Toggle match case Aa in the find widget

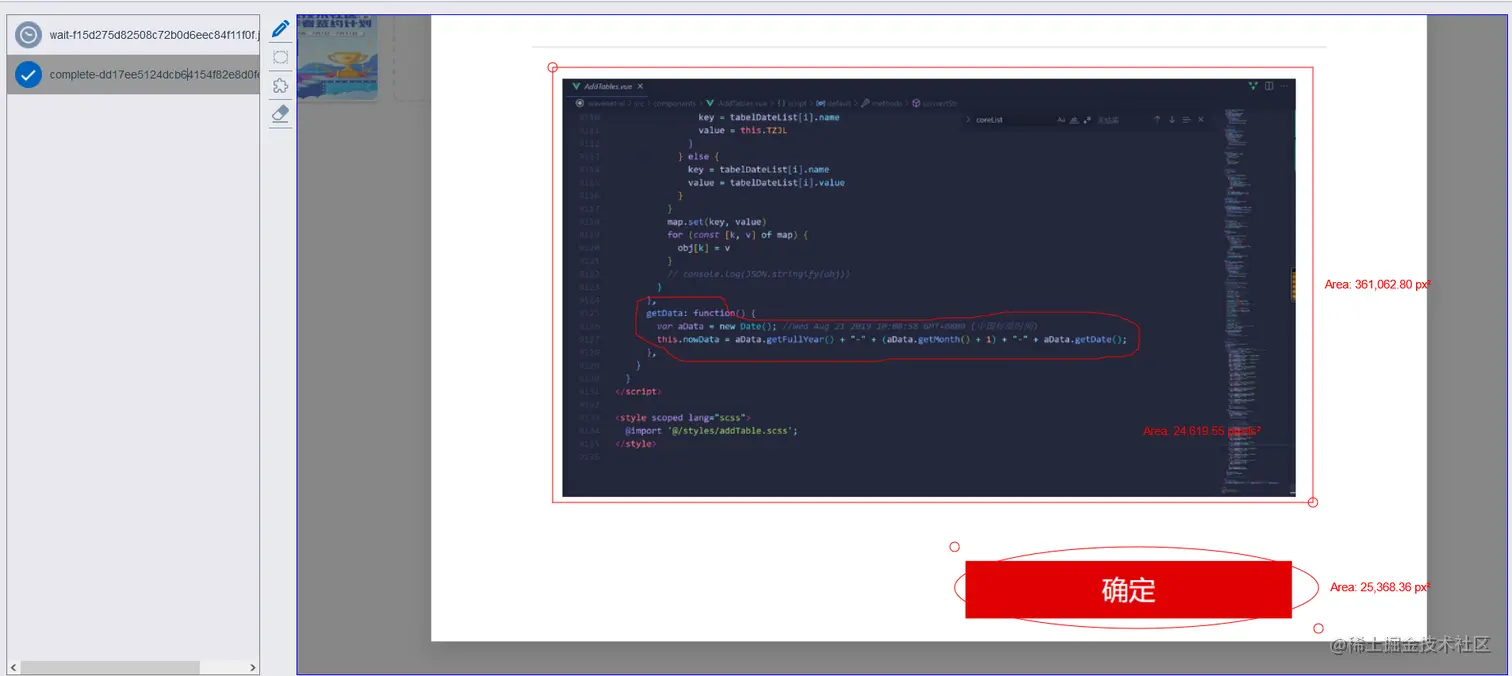1062,119
